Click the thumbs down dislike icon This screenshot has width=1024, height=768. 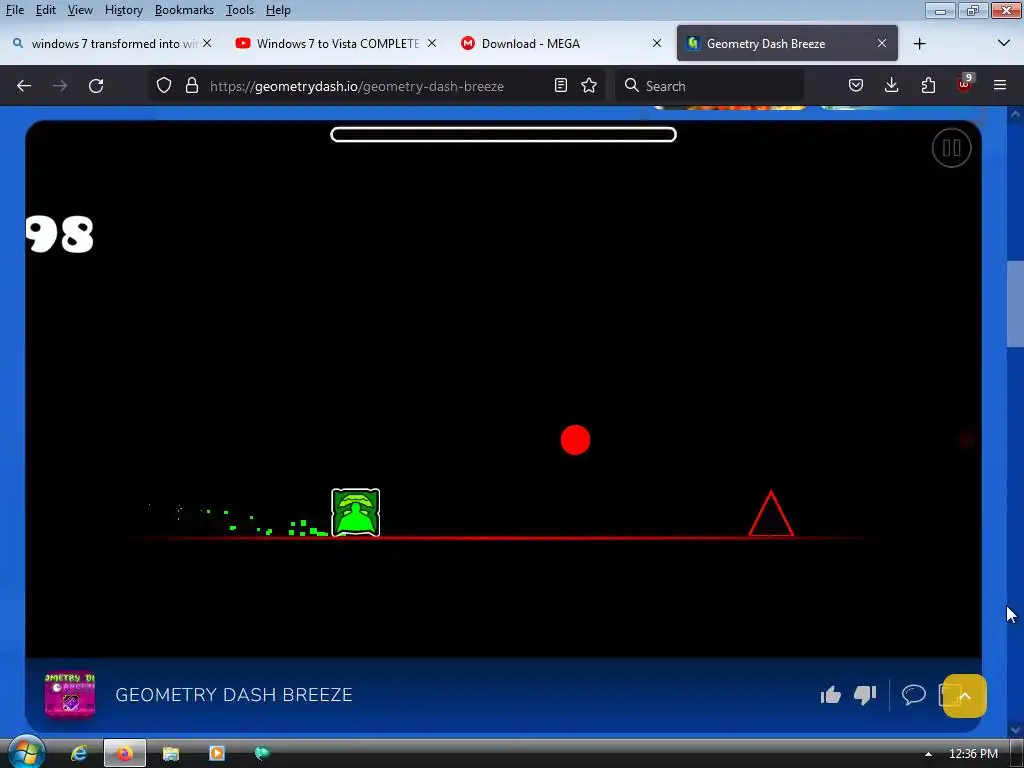(865, 695)
